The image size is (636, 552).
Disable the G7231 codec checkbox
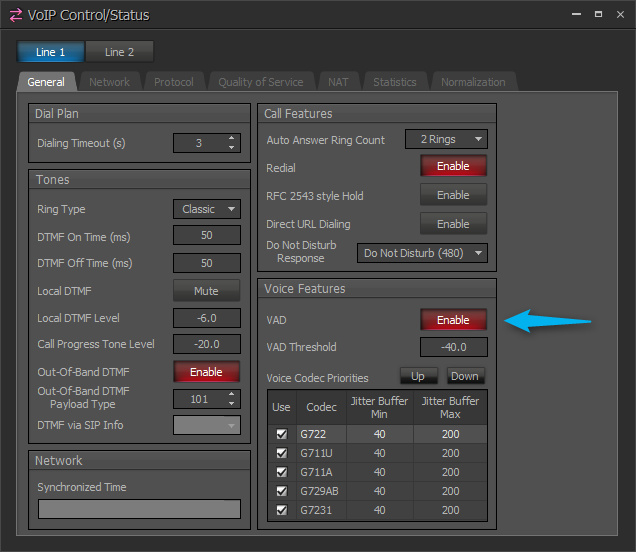point(281,510)
